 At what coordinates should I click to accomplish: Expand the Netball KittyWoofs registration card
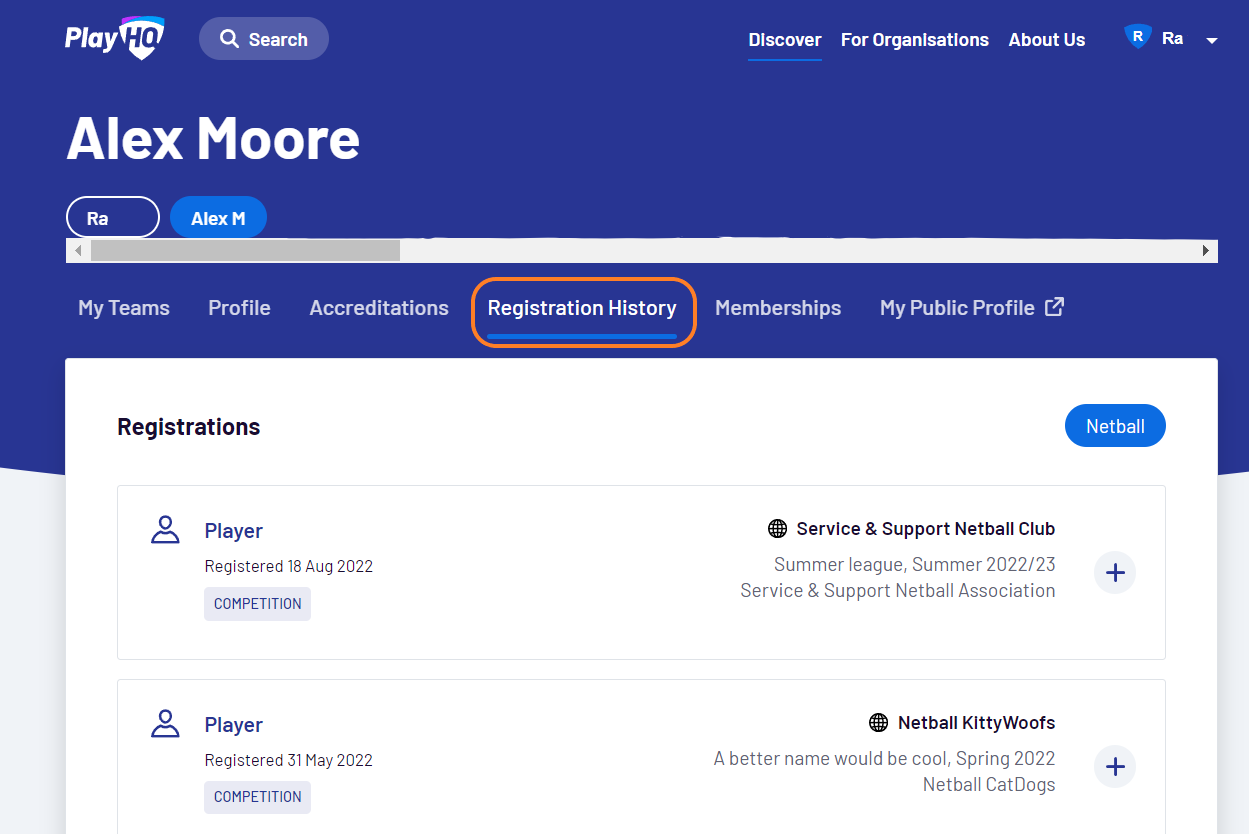(1114, 766)
